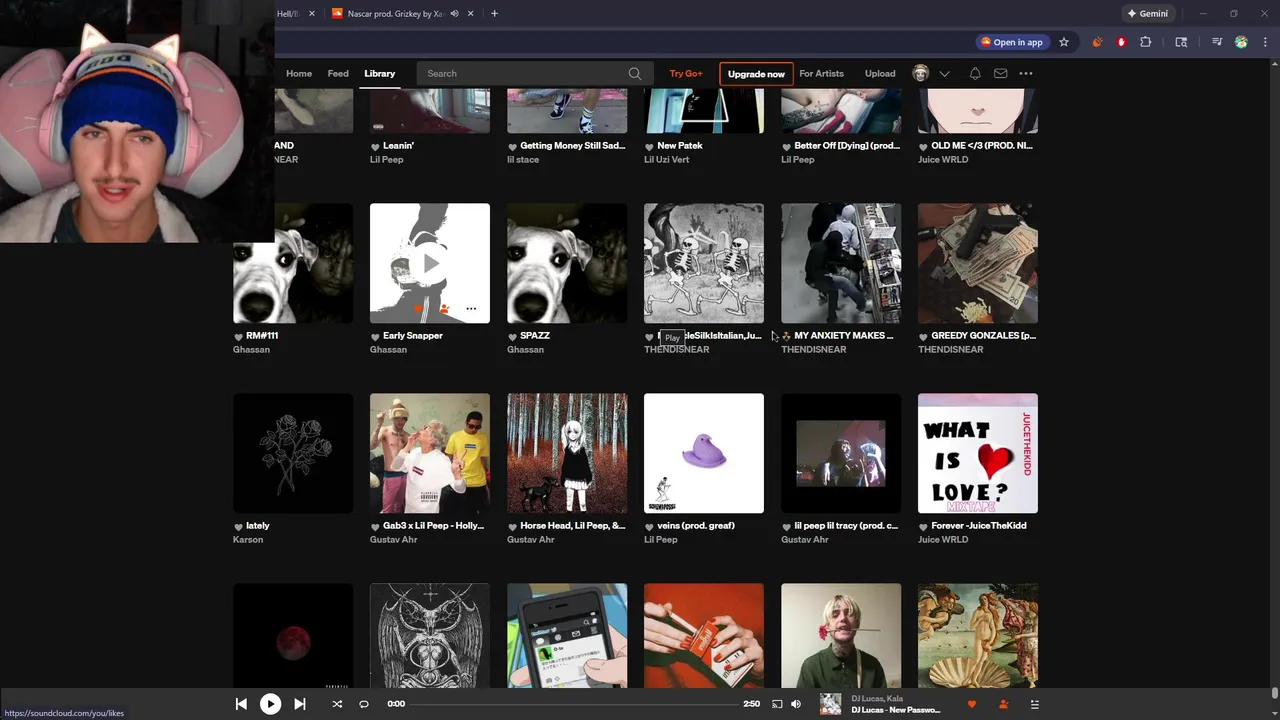Bookmark page with star icon
Image resolution: width=1280 pixels, height=720 pixels.
[1064, 42]
